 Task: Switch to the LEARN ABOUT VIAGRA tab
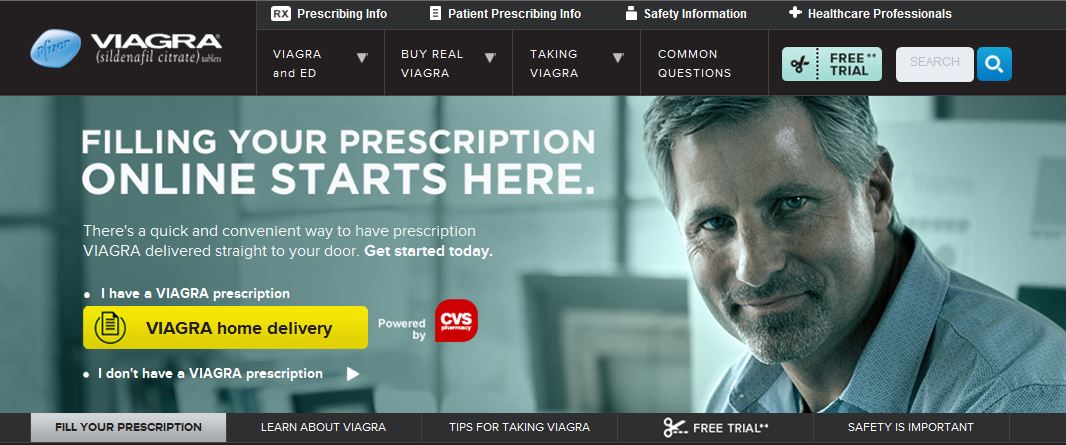pyautogui.click(x=324, y=427)
